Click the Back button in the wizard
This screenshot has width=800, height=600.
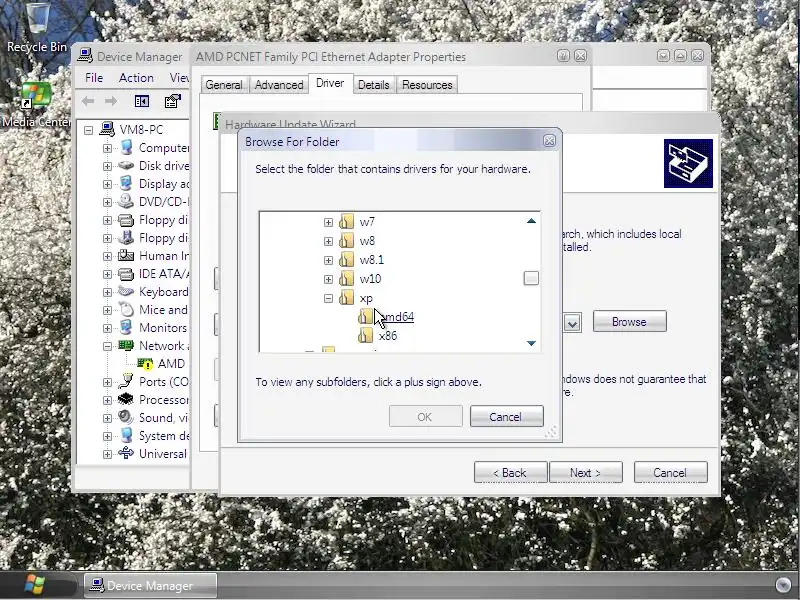coord(510,472)
